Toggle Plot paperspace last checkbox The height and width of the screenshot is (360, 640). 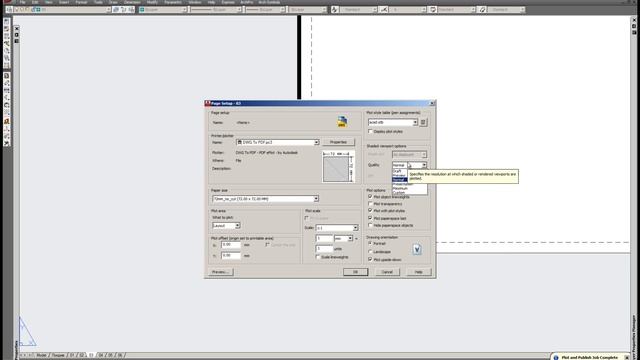click(371, 218)
